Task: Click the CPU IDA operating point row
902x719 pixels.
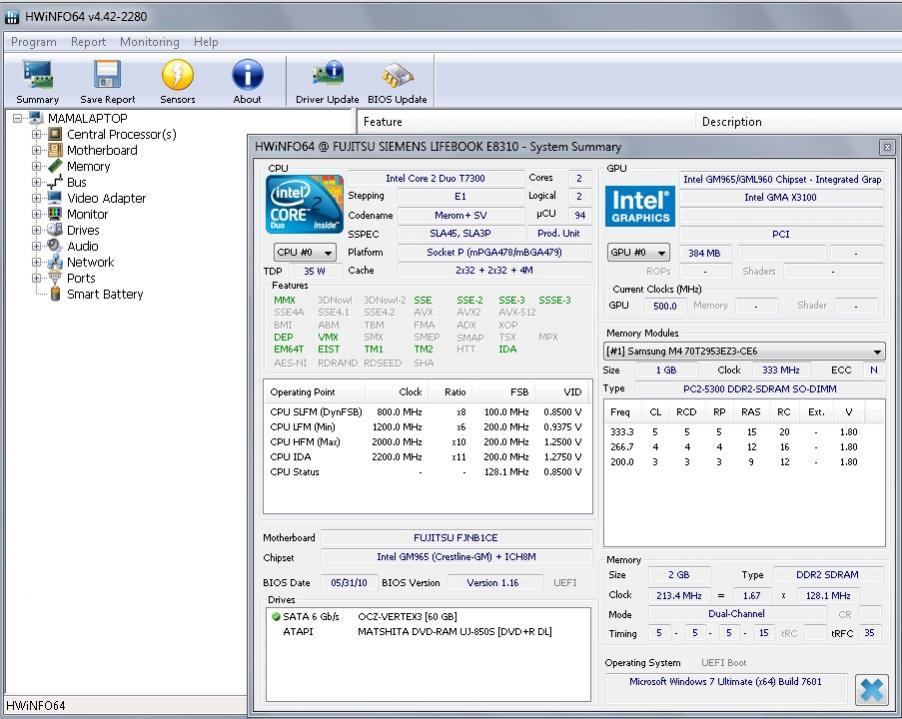Action: pyautogui.click(x=426, y=457)
